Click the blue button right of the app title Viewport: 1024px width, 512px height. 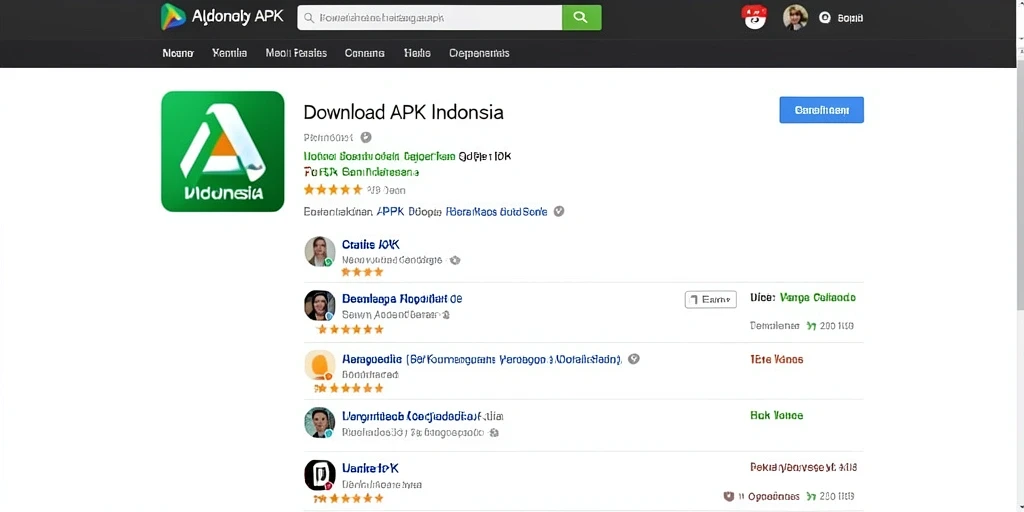(822, 110)
